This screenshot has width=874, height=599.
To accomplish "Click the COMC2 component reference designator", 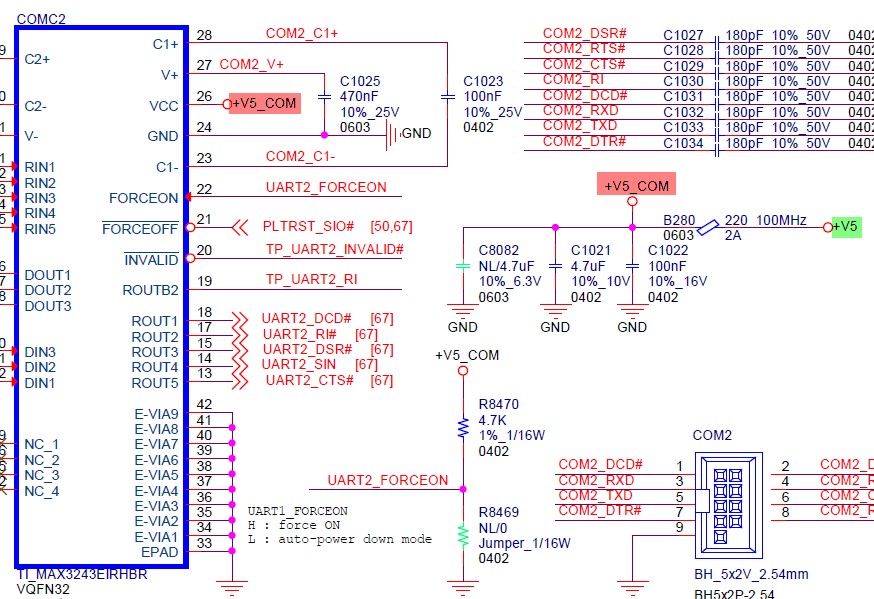I will point(41,19).
